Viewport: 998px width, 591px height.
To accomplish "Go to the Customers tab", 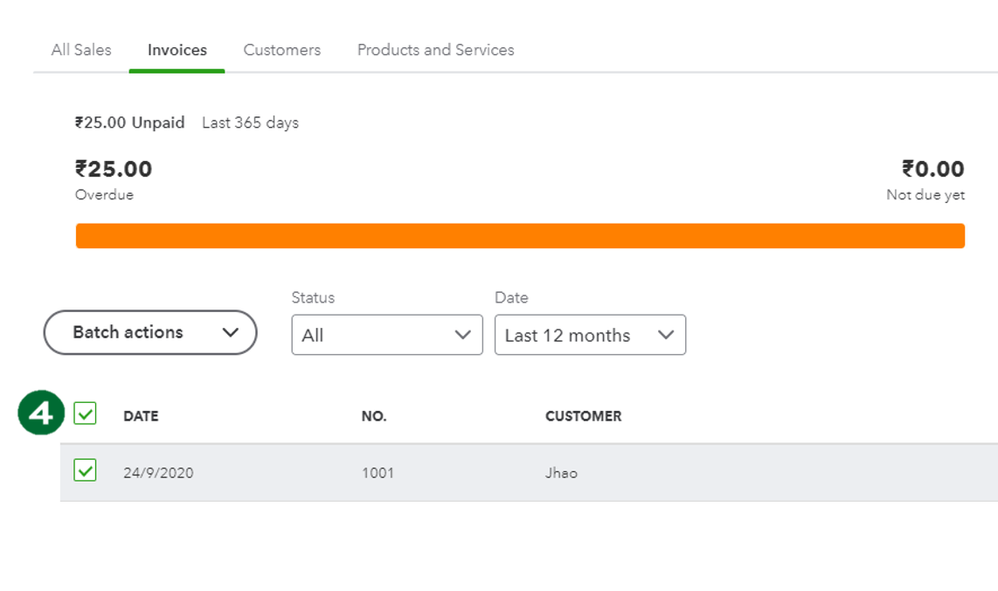I will coord(282,50).
